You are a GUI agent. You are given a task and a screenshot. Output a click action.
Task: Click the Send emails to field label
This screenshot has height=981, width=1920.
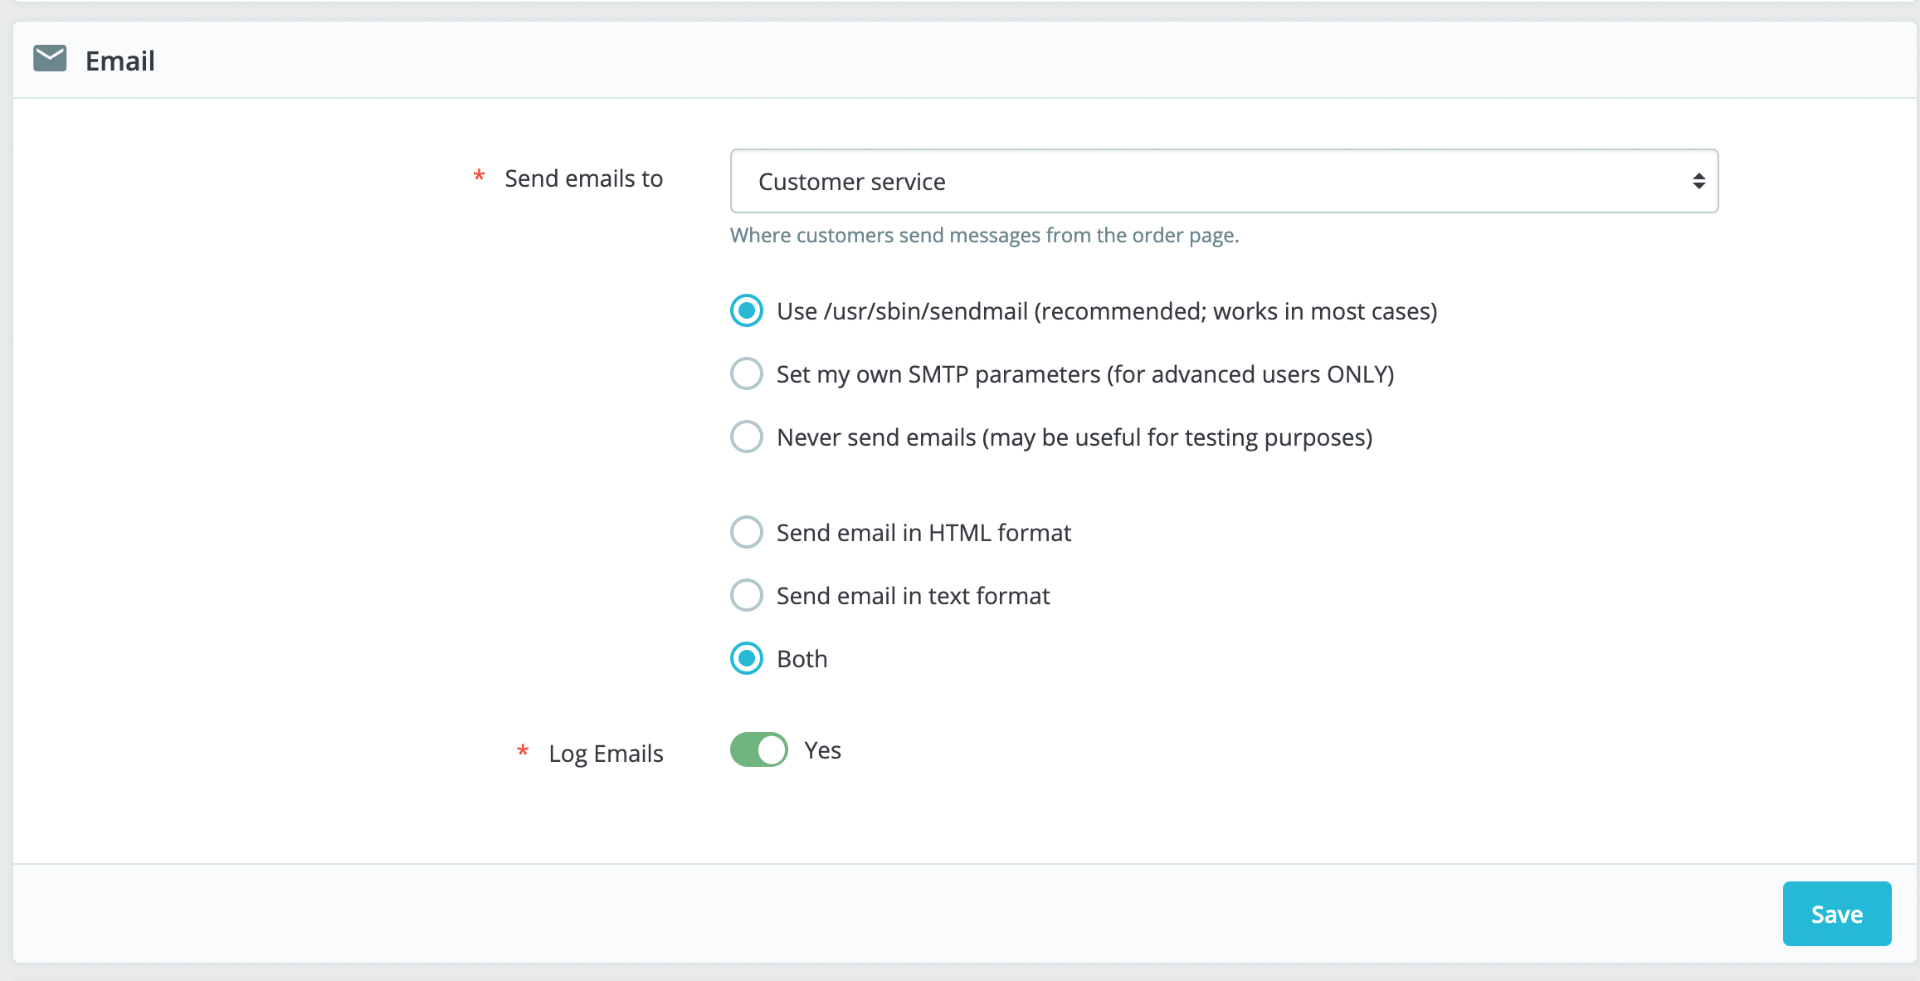click(x=583, y=179)
